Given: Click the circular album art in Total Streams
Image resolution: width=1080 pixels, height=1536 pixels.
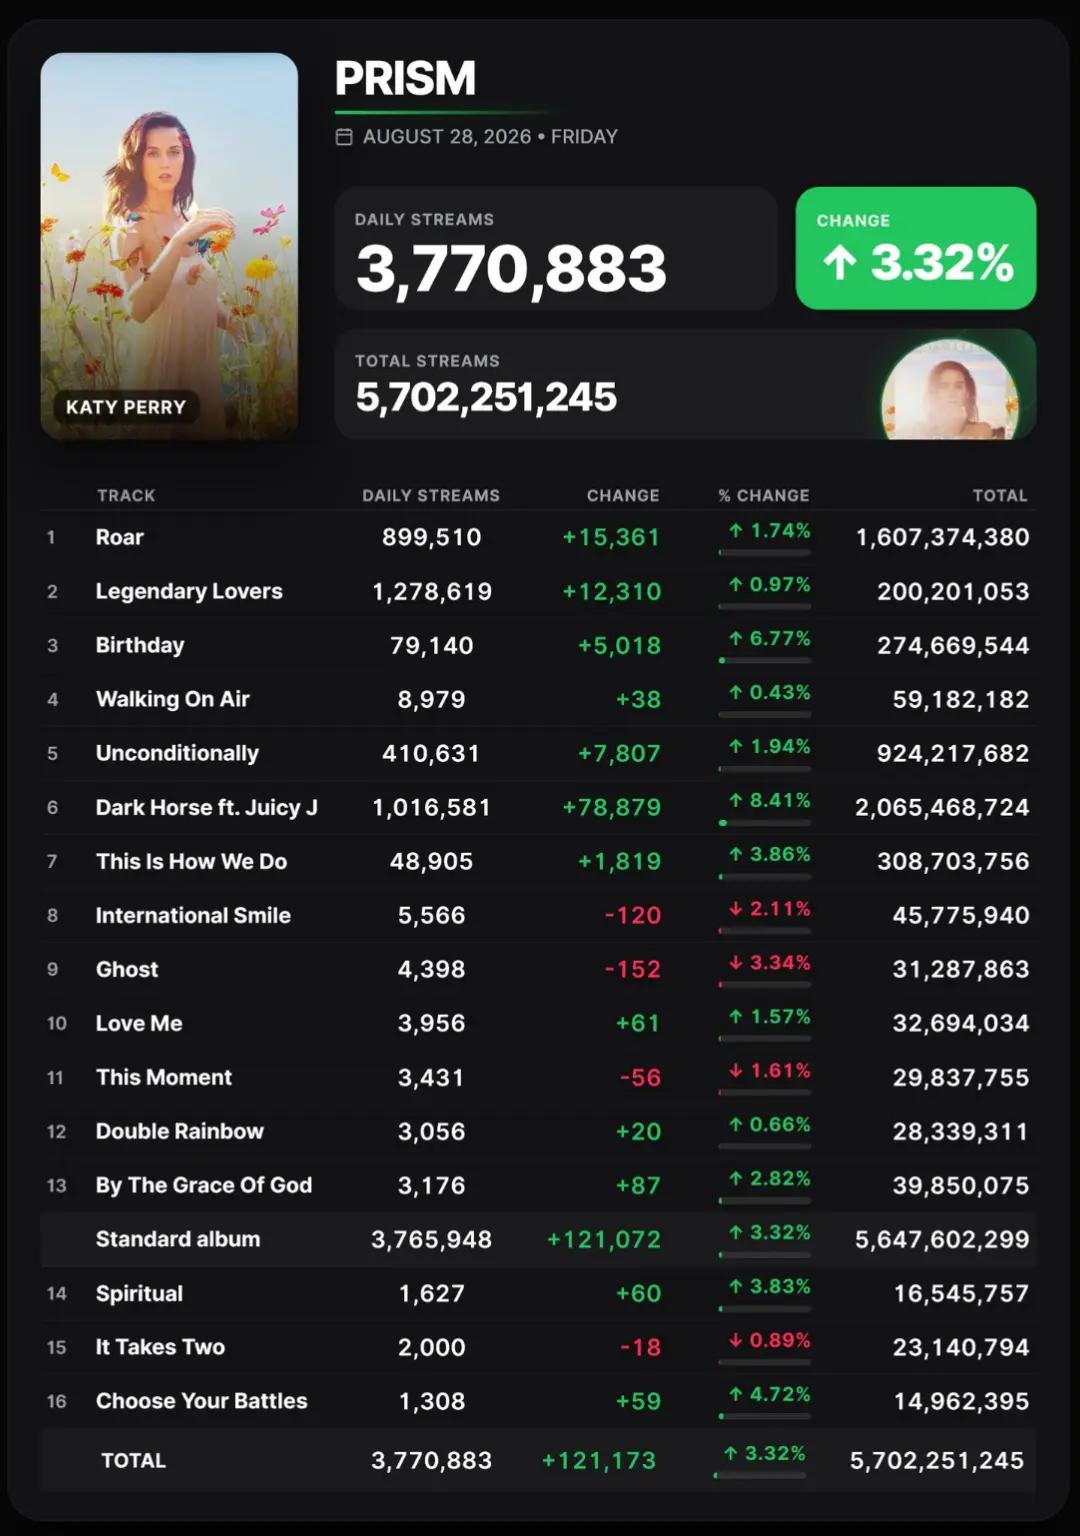Looking at the screenshot, I should pos(948,392).
